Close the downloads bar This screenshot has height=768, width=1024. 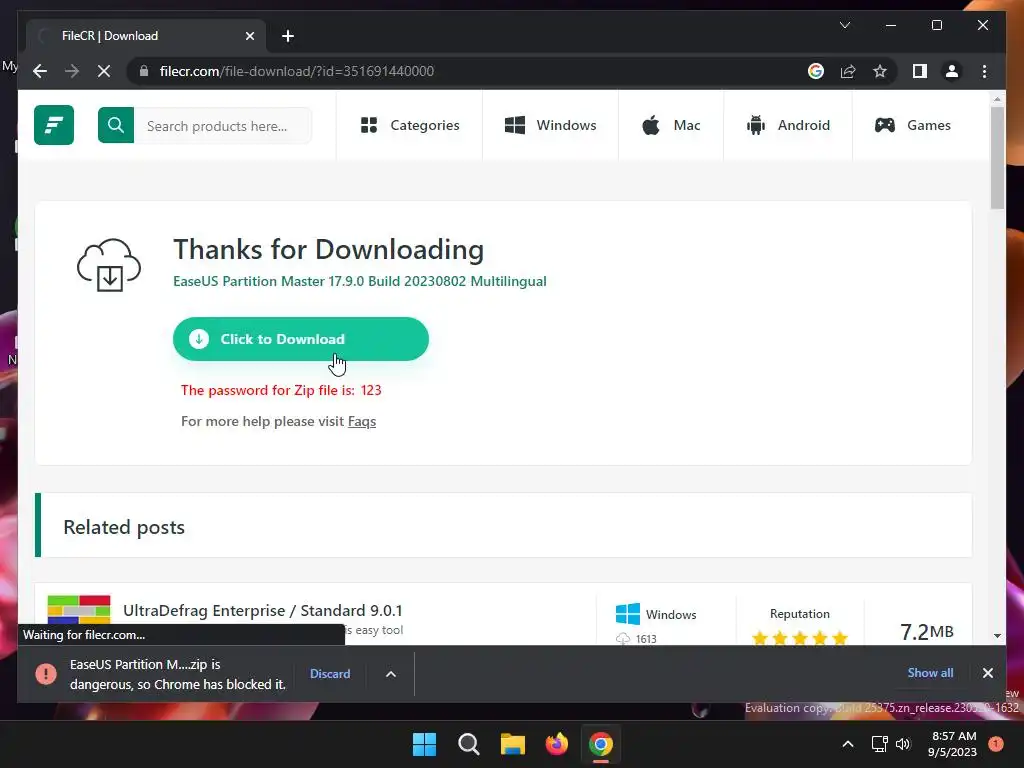point(987,673)
